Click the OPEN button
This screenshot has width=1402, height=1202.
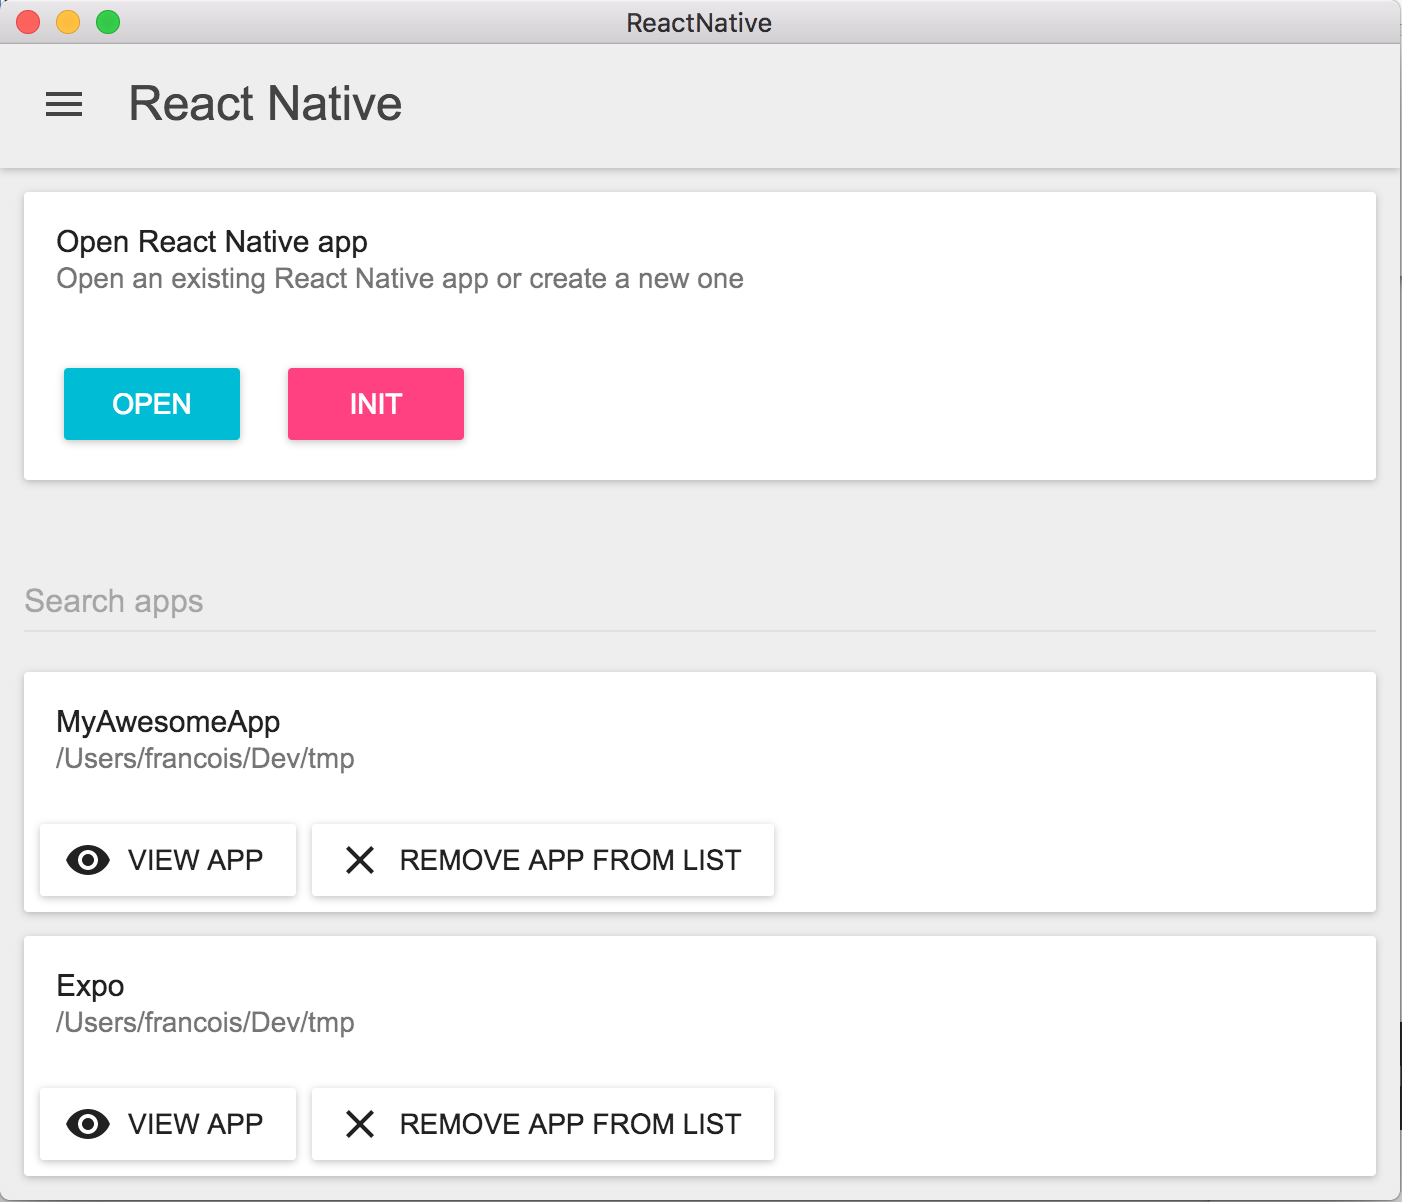[x=152, y=404]
